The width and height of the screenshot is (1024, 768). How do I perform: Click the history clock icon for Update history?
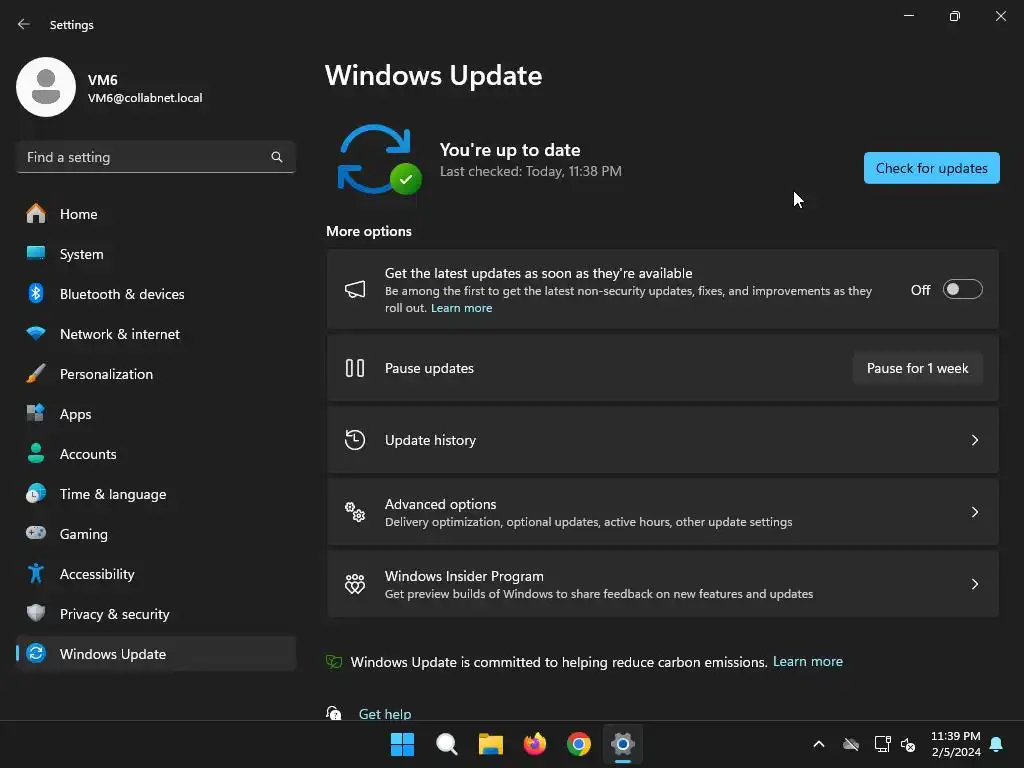coord(355,440)
